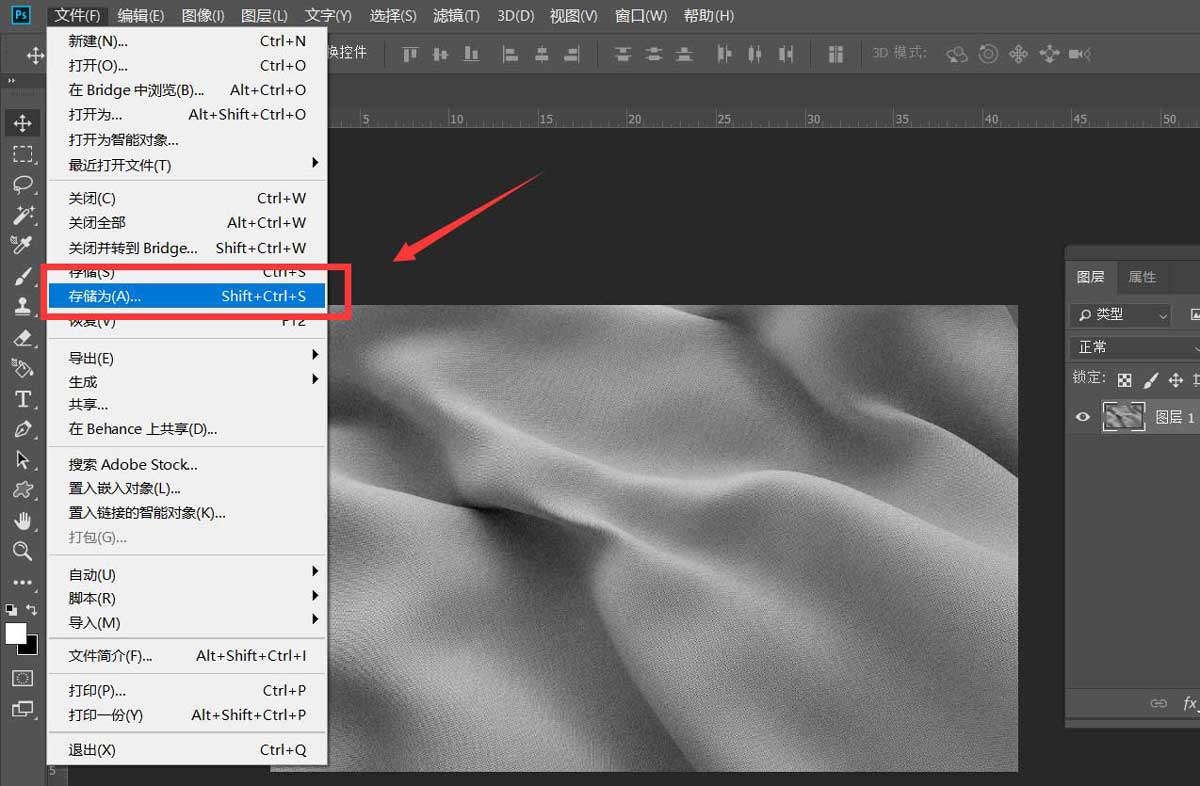Choose 搜索 Adobe Stock... menu entry
The image size is (1200, 786).
click(187, 464)
